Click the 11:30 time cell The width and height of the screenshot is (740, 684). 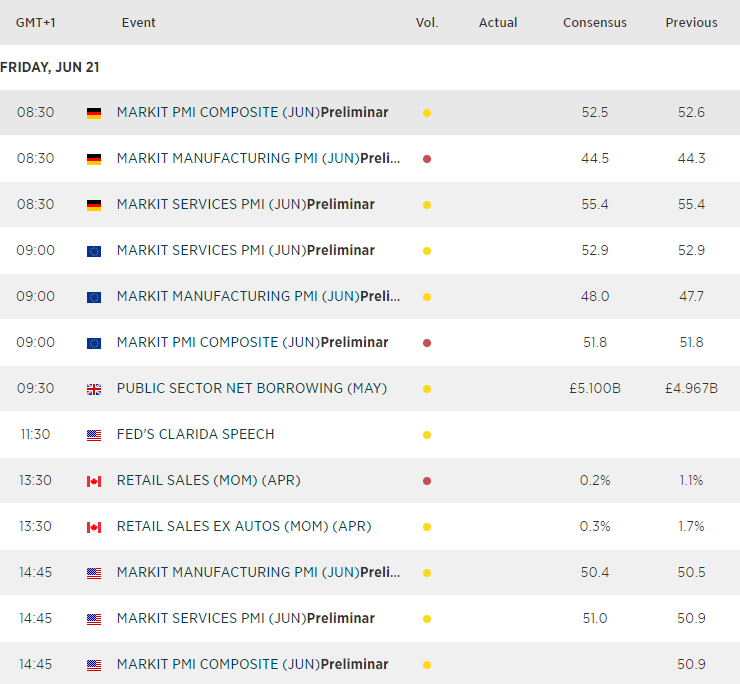click(x=35, y=434)
